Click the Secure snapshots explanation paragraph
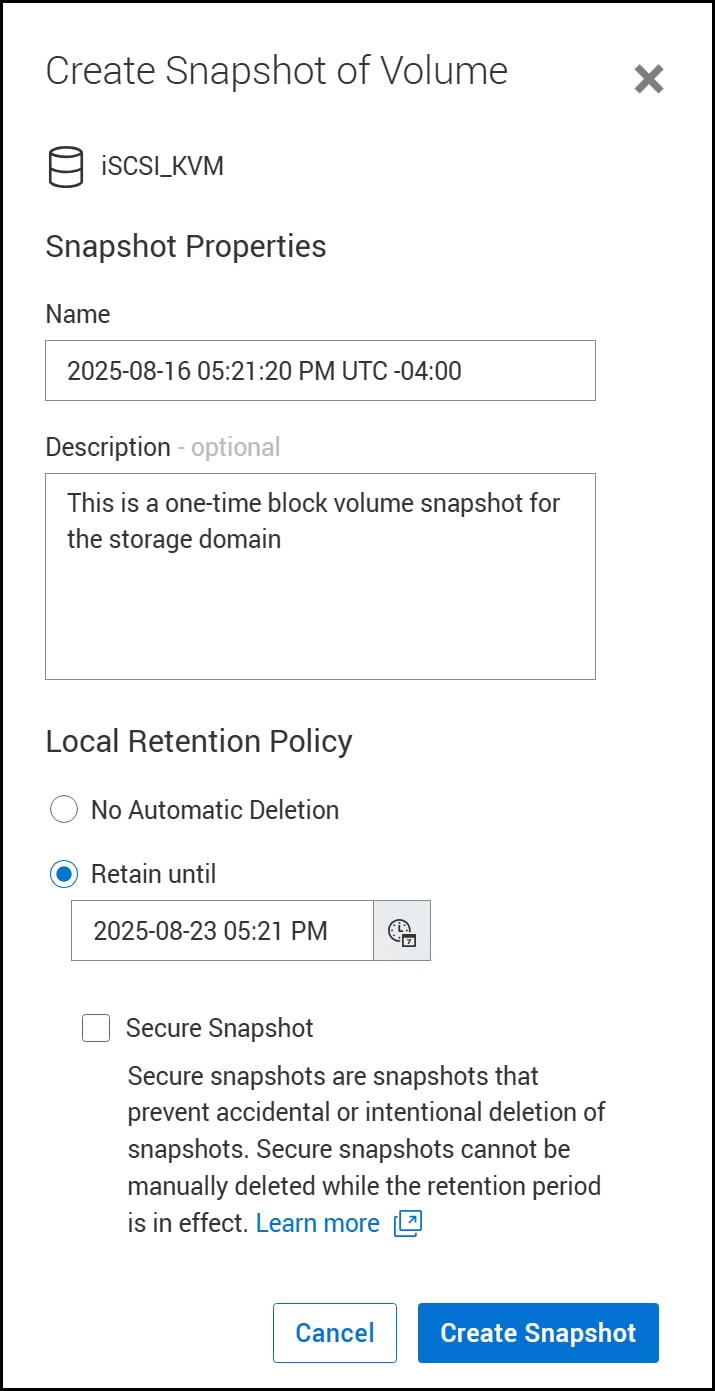715x1391 pixels. (366, 1150)
